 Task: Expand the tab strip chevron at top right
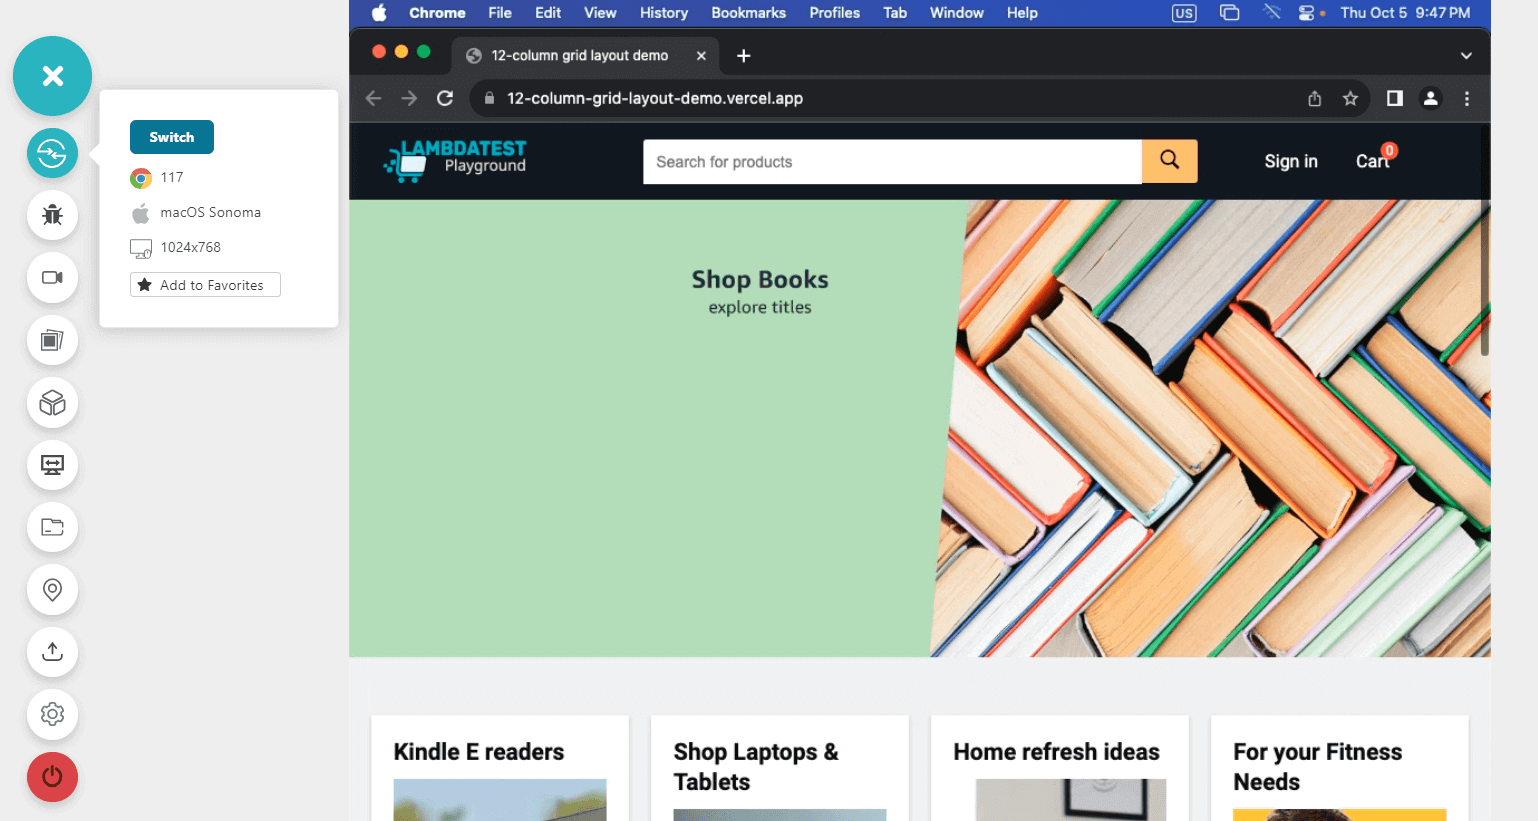click(1465, 55)
